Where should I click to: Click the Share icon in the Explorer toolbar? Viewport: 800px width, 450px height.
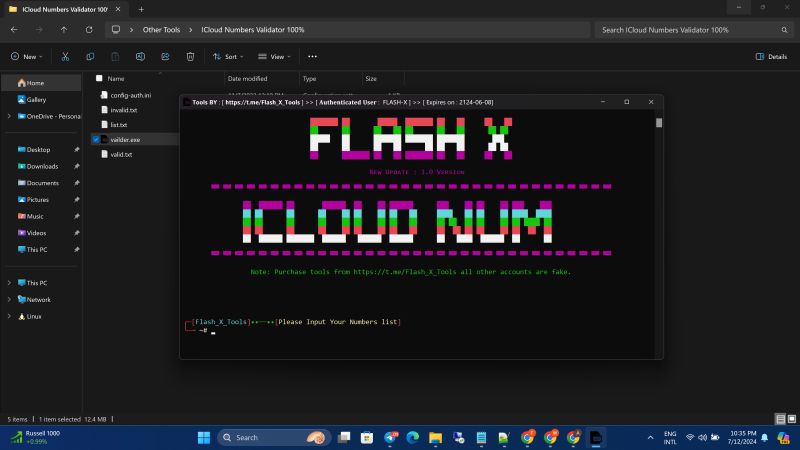click(x=165, y=57)
